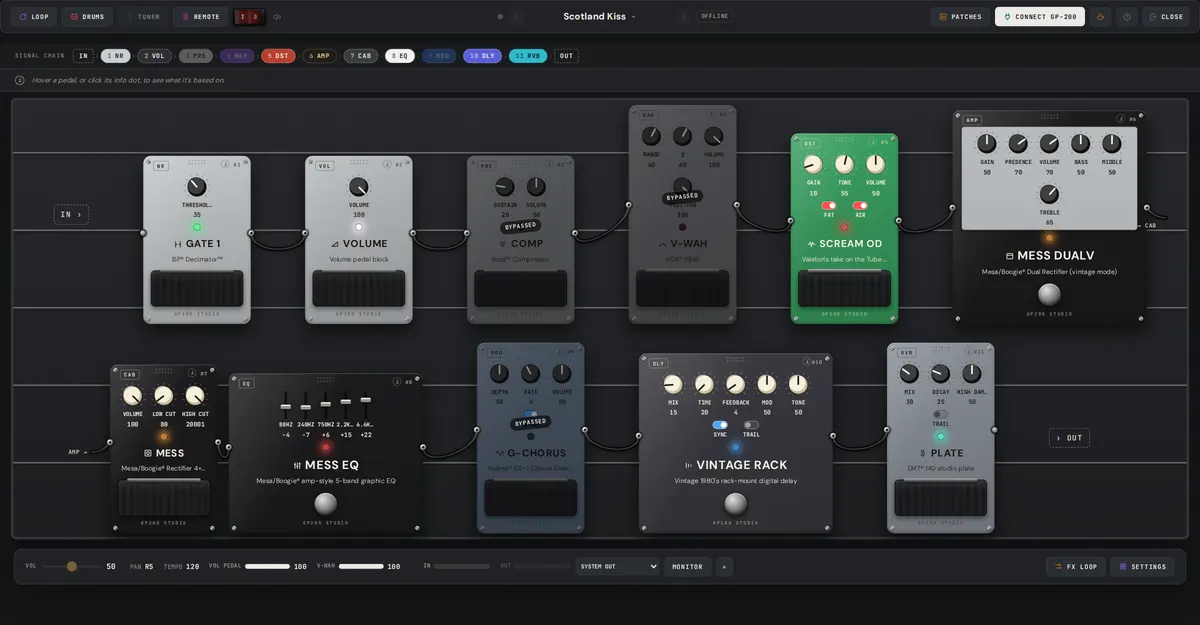Enable COMP pedal via its footswitch
Image resolution: width=1200 pixels, height=625 pixels.
point(521,289)
